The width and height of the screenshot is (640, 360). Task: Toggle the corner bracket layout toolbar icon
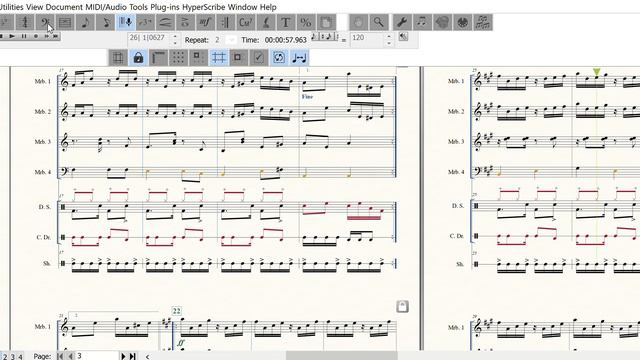pyautogui.click(x=158, y=58)
